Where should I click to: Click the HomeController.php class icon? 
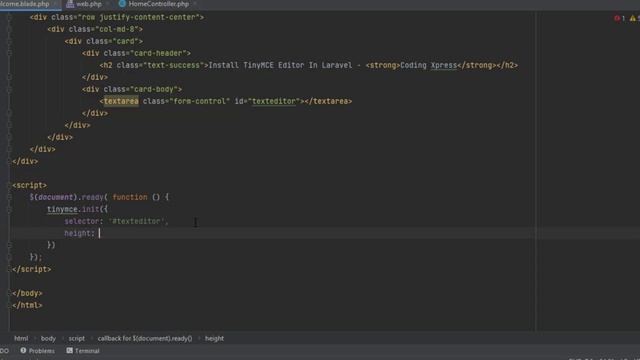tap(122, 4)
